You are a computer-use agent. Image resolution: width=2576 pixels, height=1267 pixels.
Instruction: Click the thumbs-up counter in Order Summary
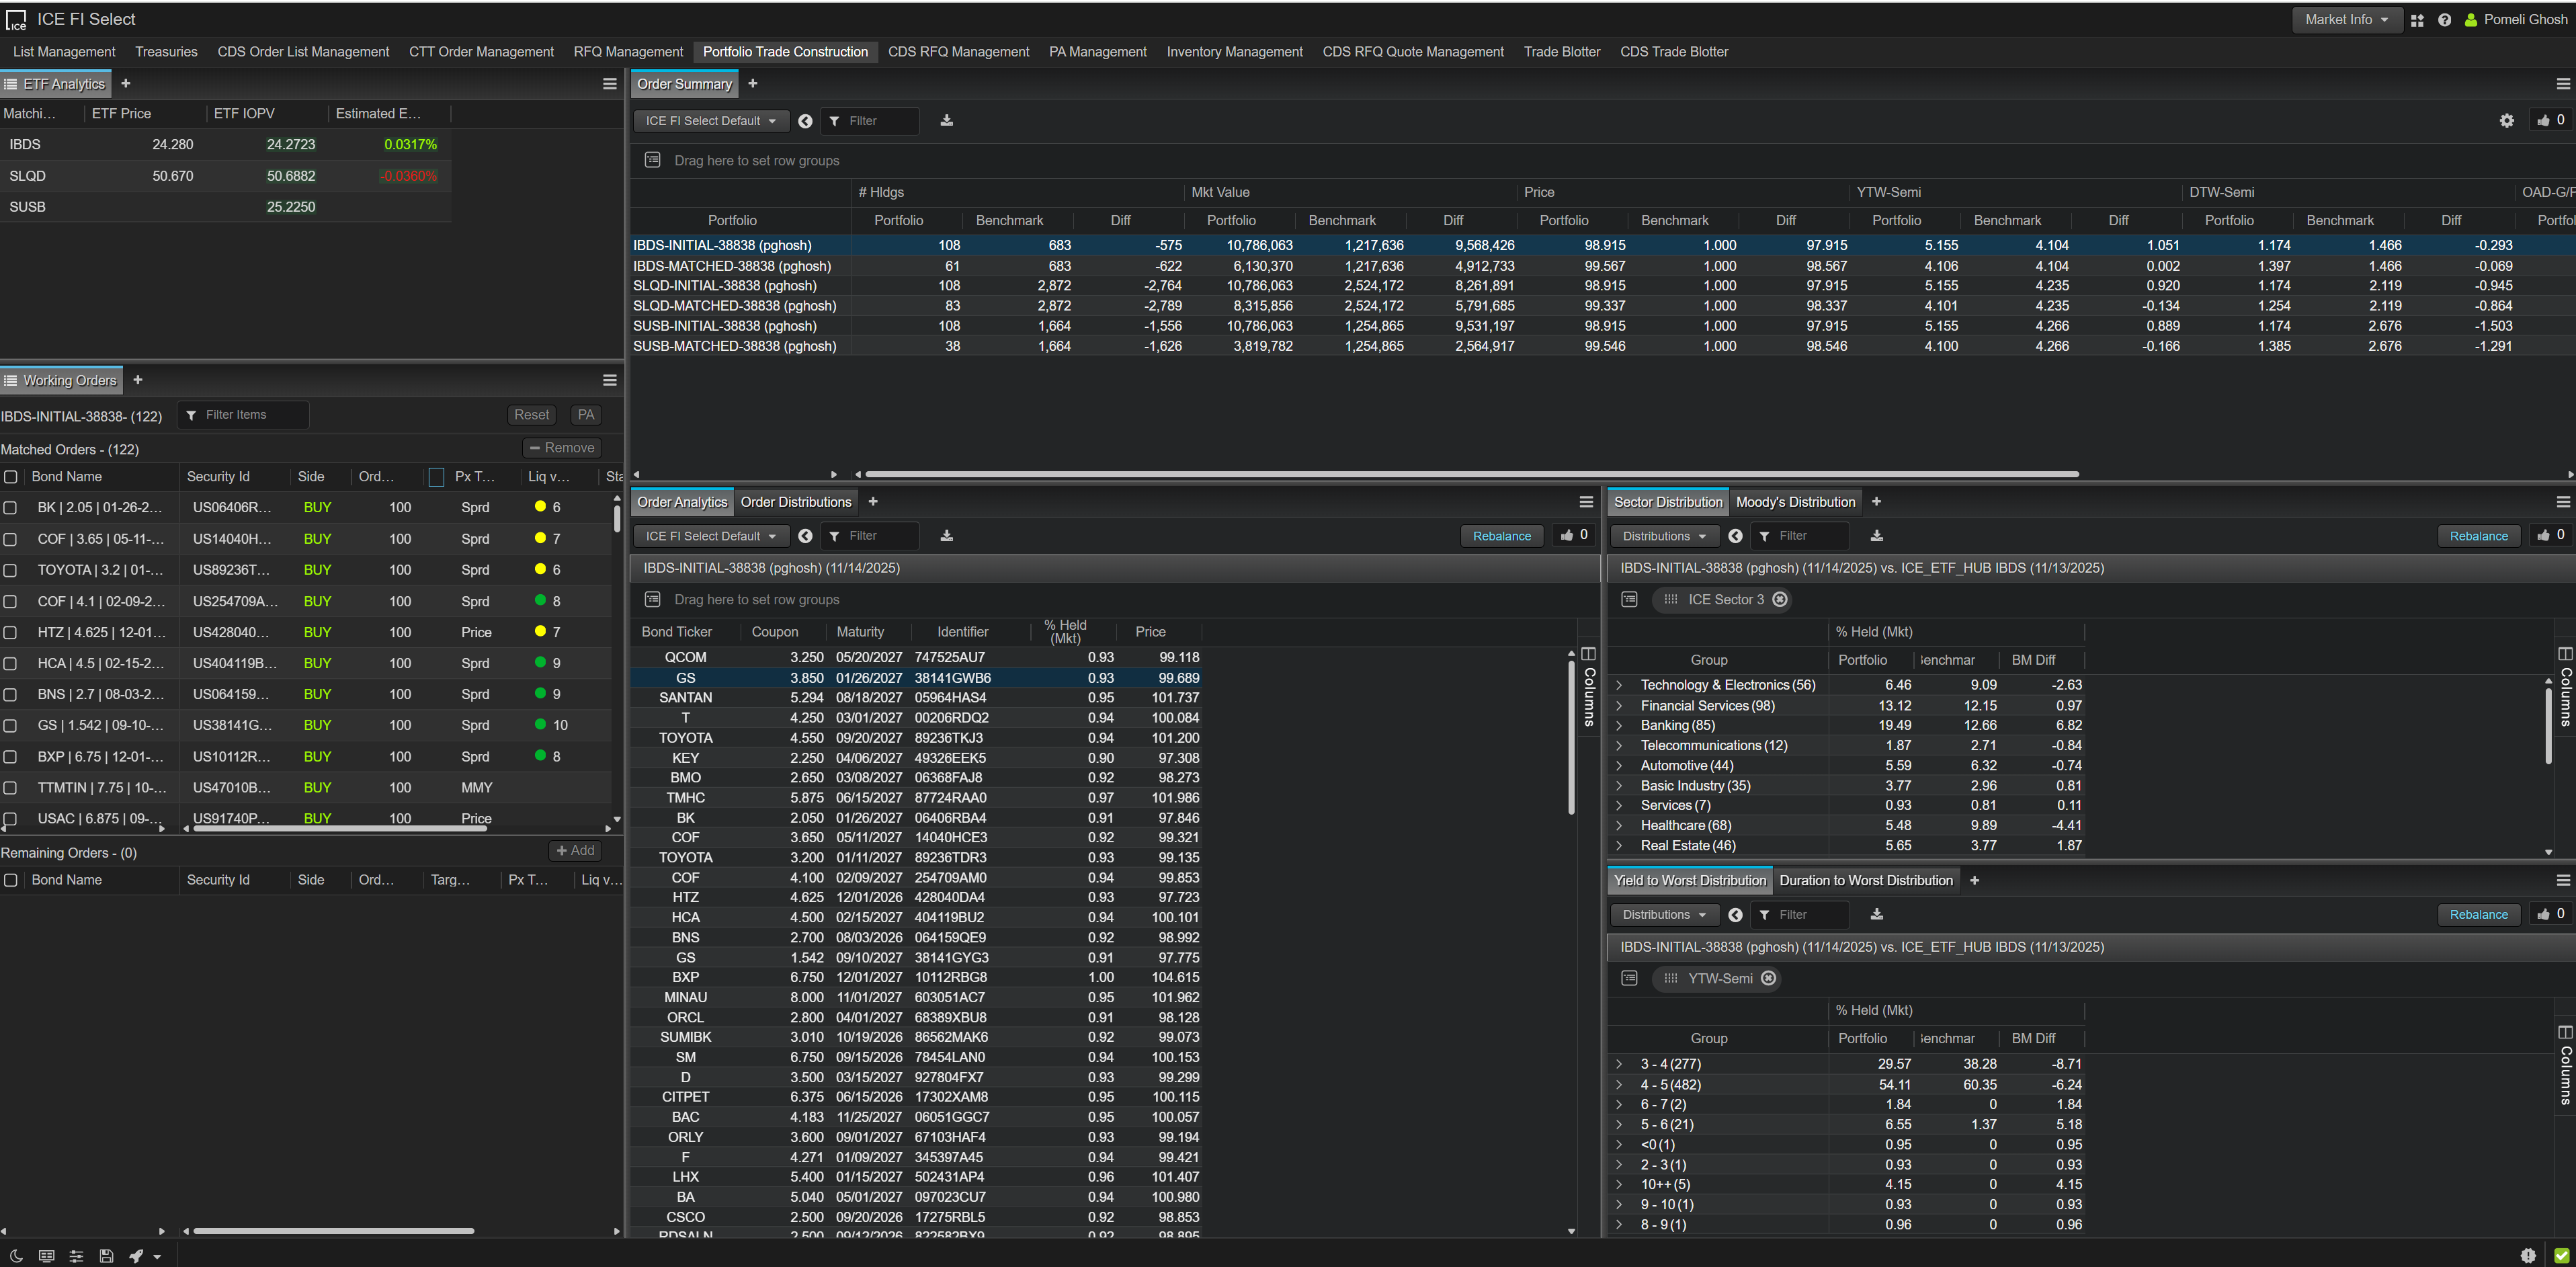pos(2549,120)
